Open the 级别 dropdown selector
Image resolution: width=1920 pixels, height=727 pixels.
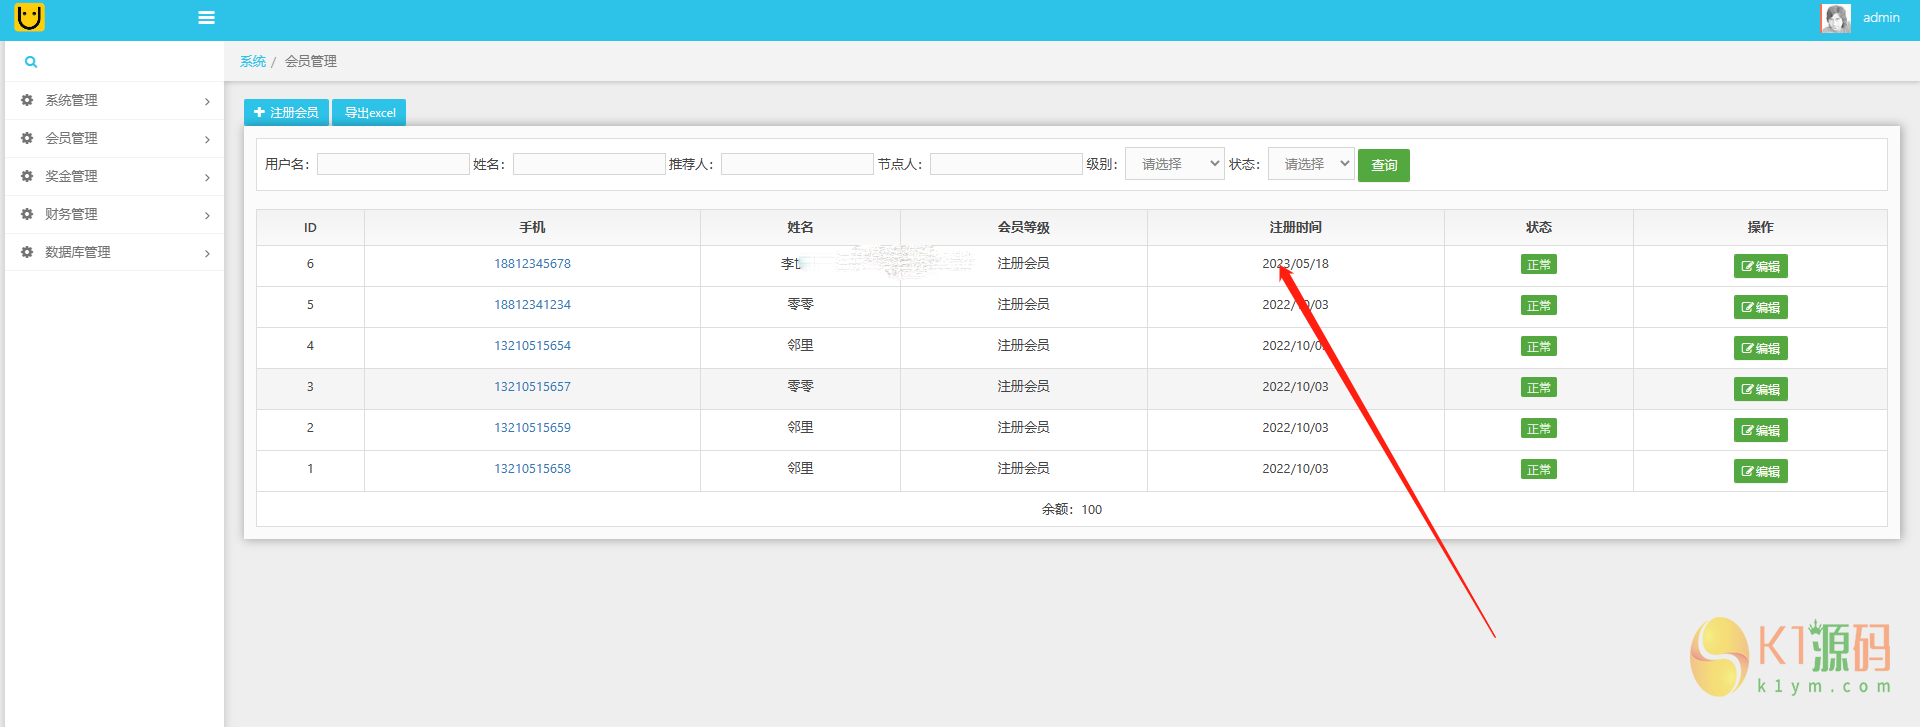pyautogui.click(x=1174, y=164)
